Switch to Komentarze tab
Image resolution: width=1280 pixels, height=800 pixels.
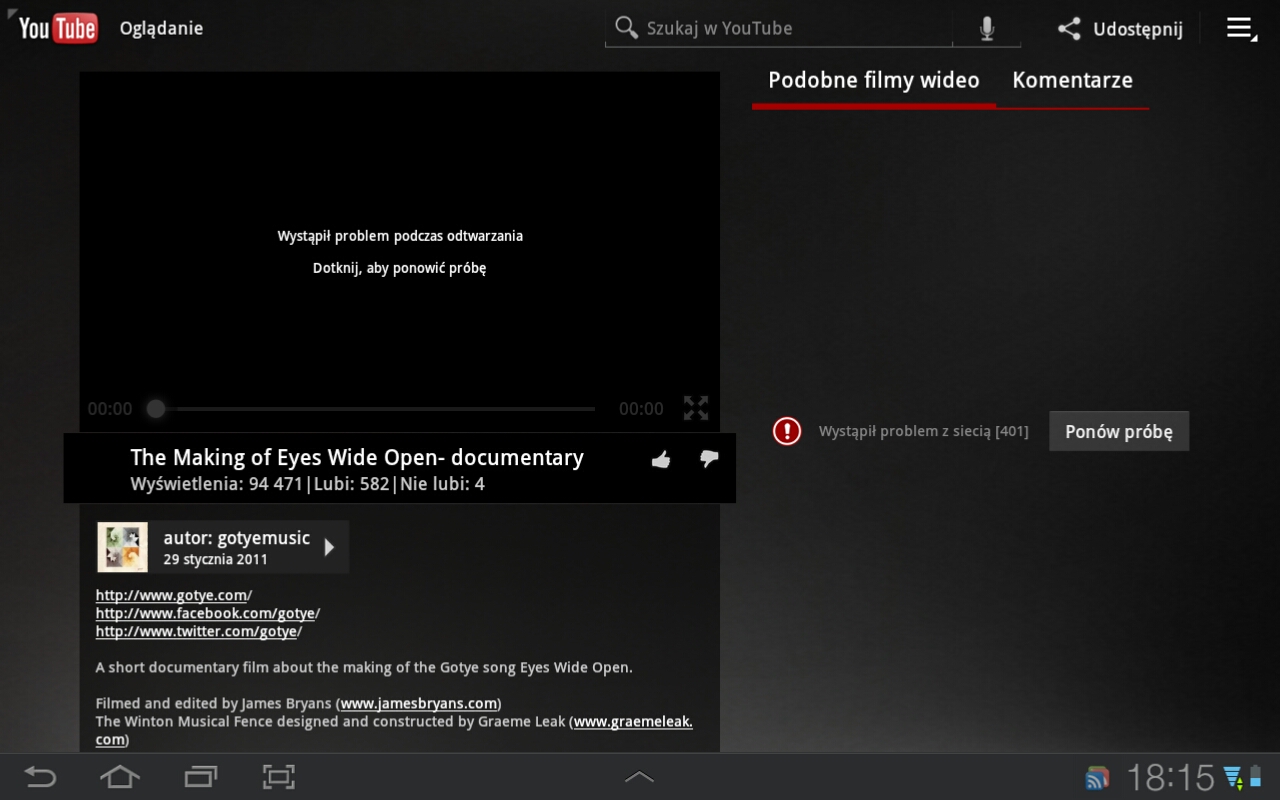1072,80
